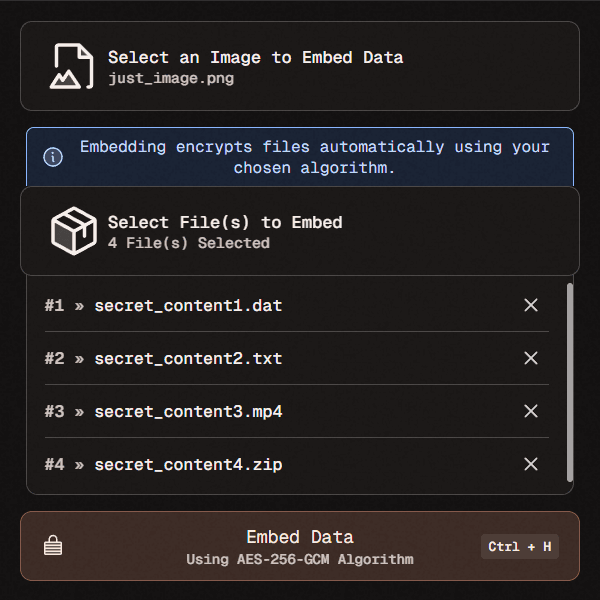Image resolution: width=600 pixels, height=600 pixels.
Task: Click the embedding encryption info banner text
Action: [315, 157]
